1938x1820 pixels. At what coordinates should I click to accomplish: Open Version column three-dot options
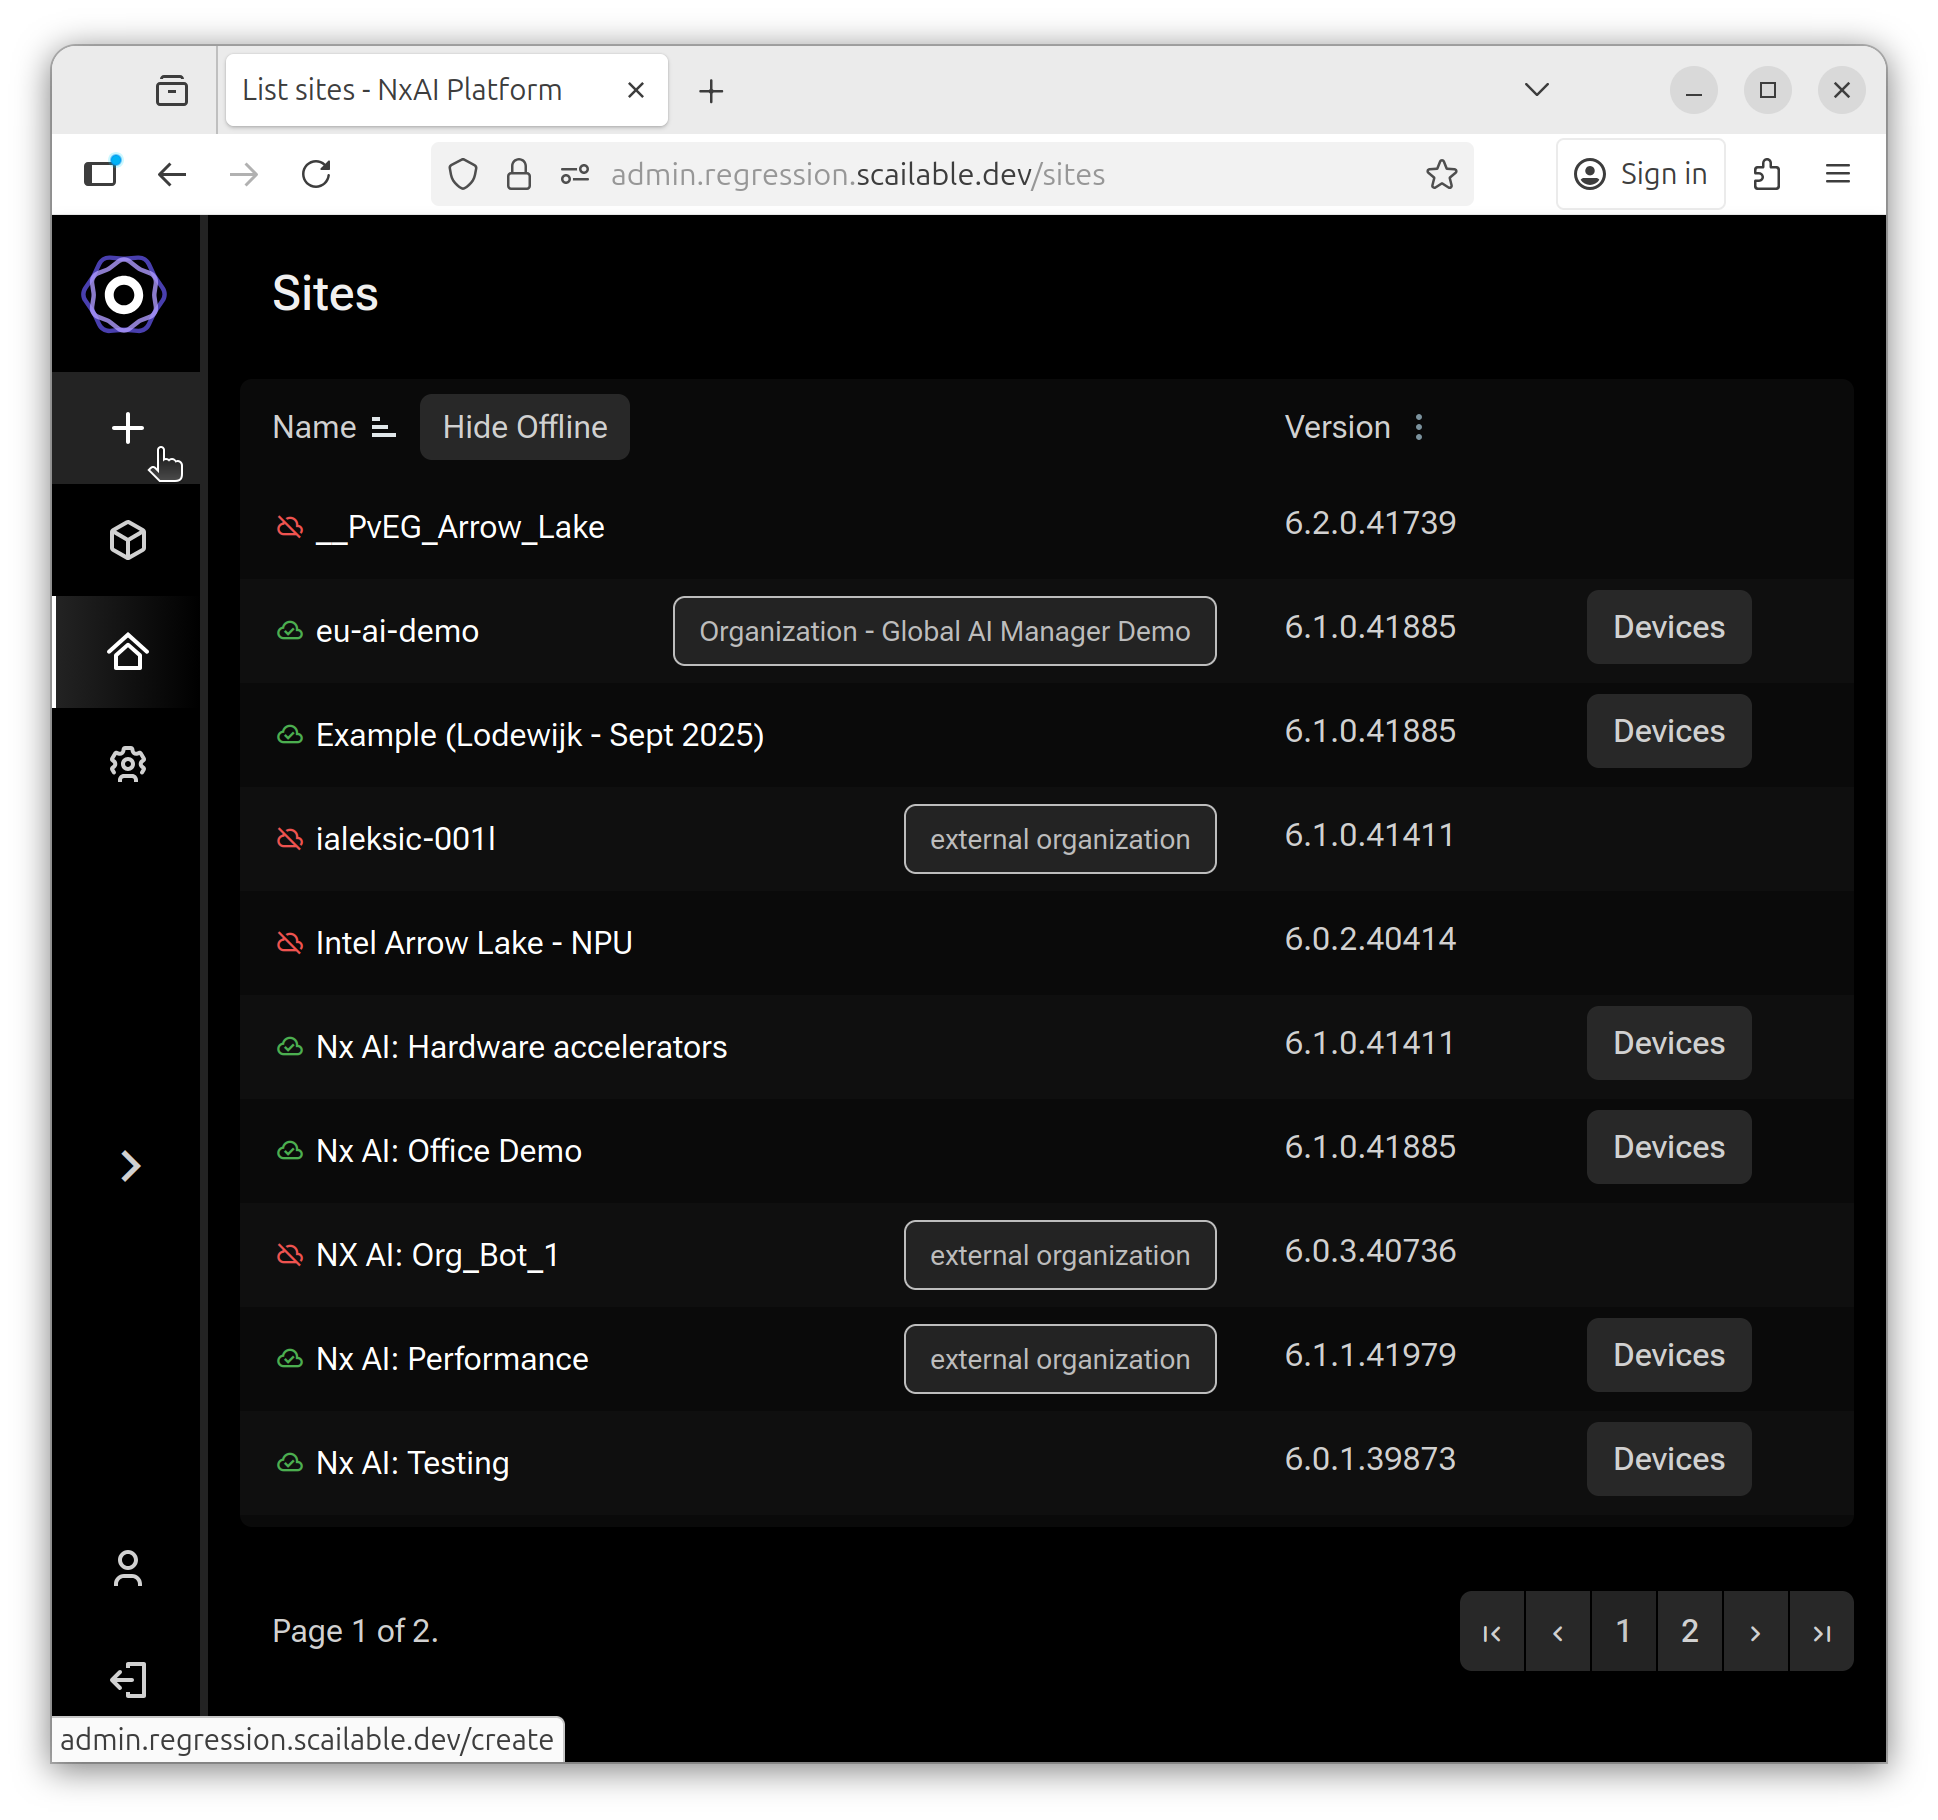1419,427
